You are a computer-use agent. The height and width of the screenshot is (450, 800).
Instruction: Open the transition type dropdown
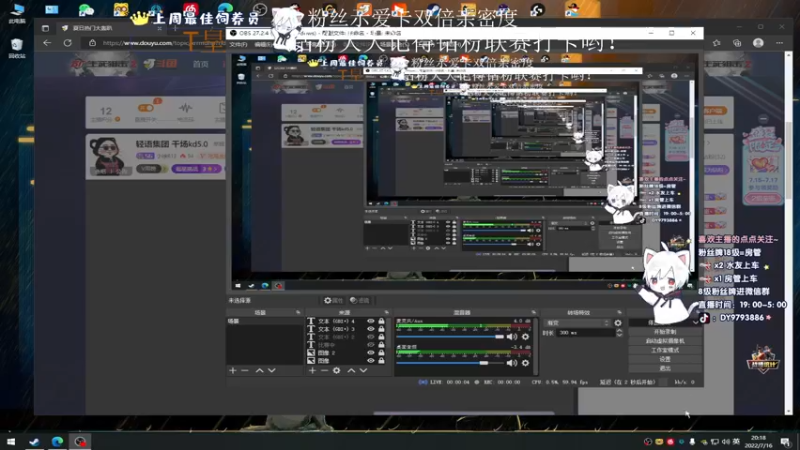tap(578, 323)
